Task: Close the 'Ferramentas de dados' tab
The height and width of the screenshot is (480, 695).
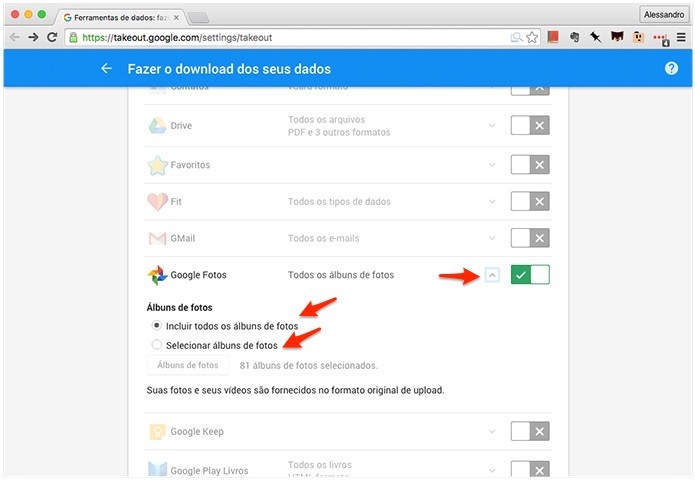Action: pos(176,18)
